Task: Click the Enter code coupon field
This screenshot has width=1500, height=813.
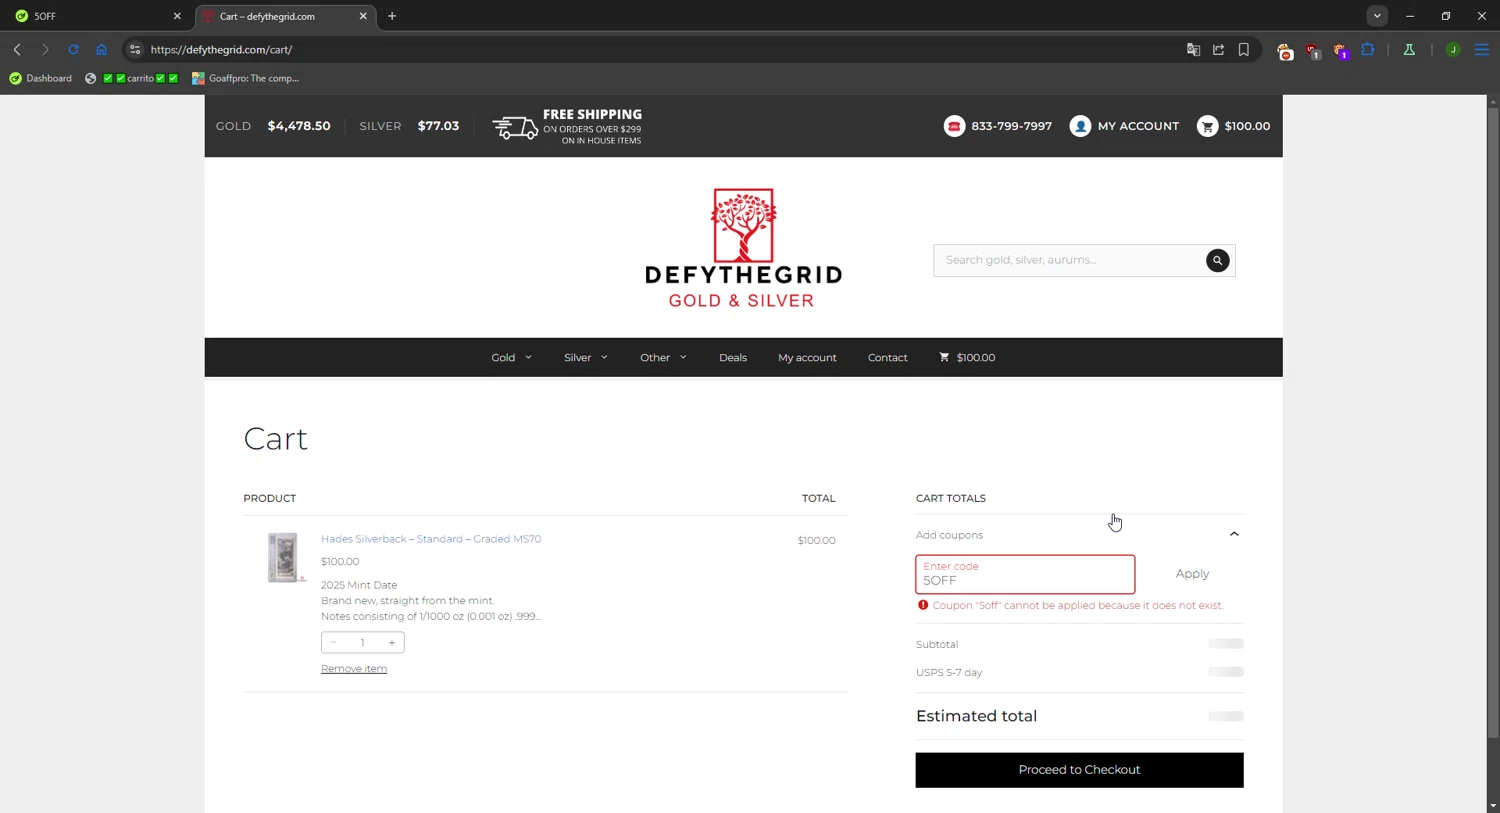Action: pyautogui.click(x=1025, y=574)
